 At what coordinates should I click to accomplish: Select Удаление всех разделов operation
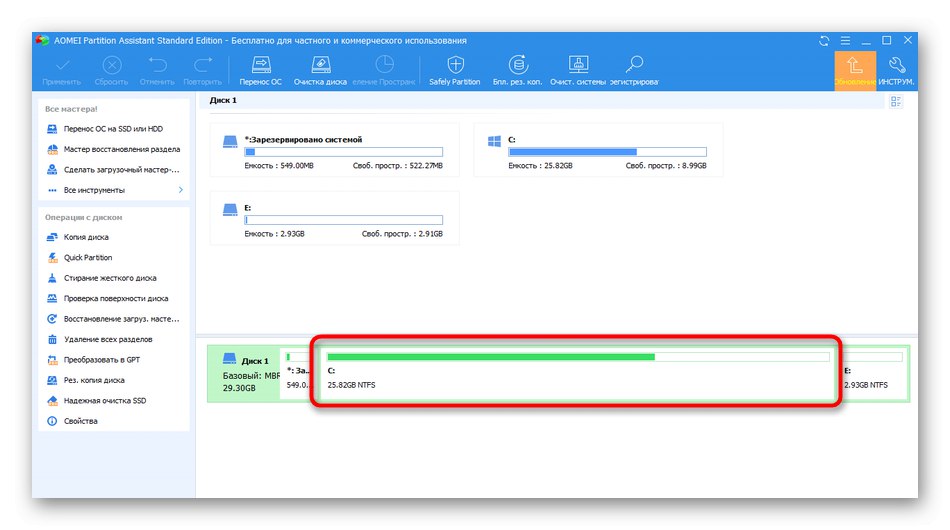[x=100, y=339]
